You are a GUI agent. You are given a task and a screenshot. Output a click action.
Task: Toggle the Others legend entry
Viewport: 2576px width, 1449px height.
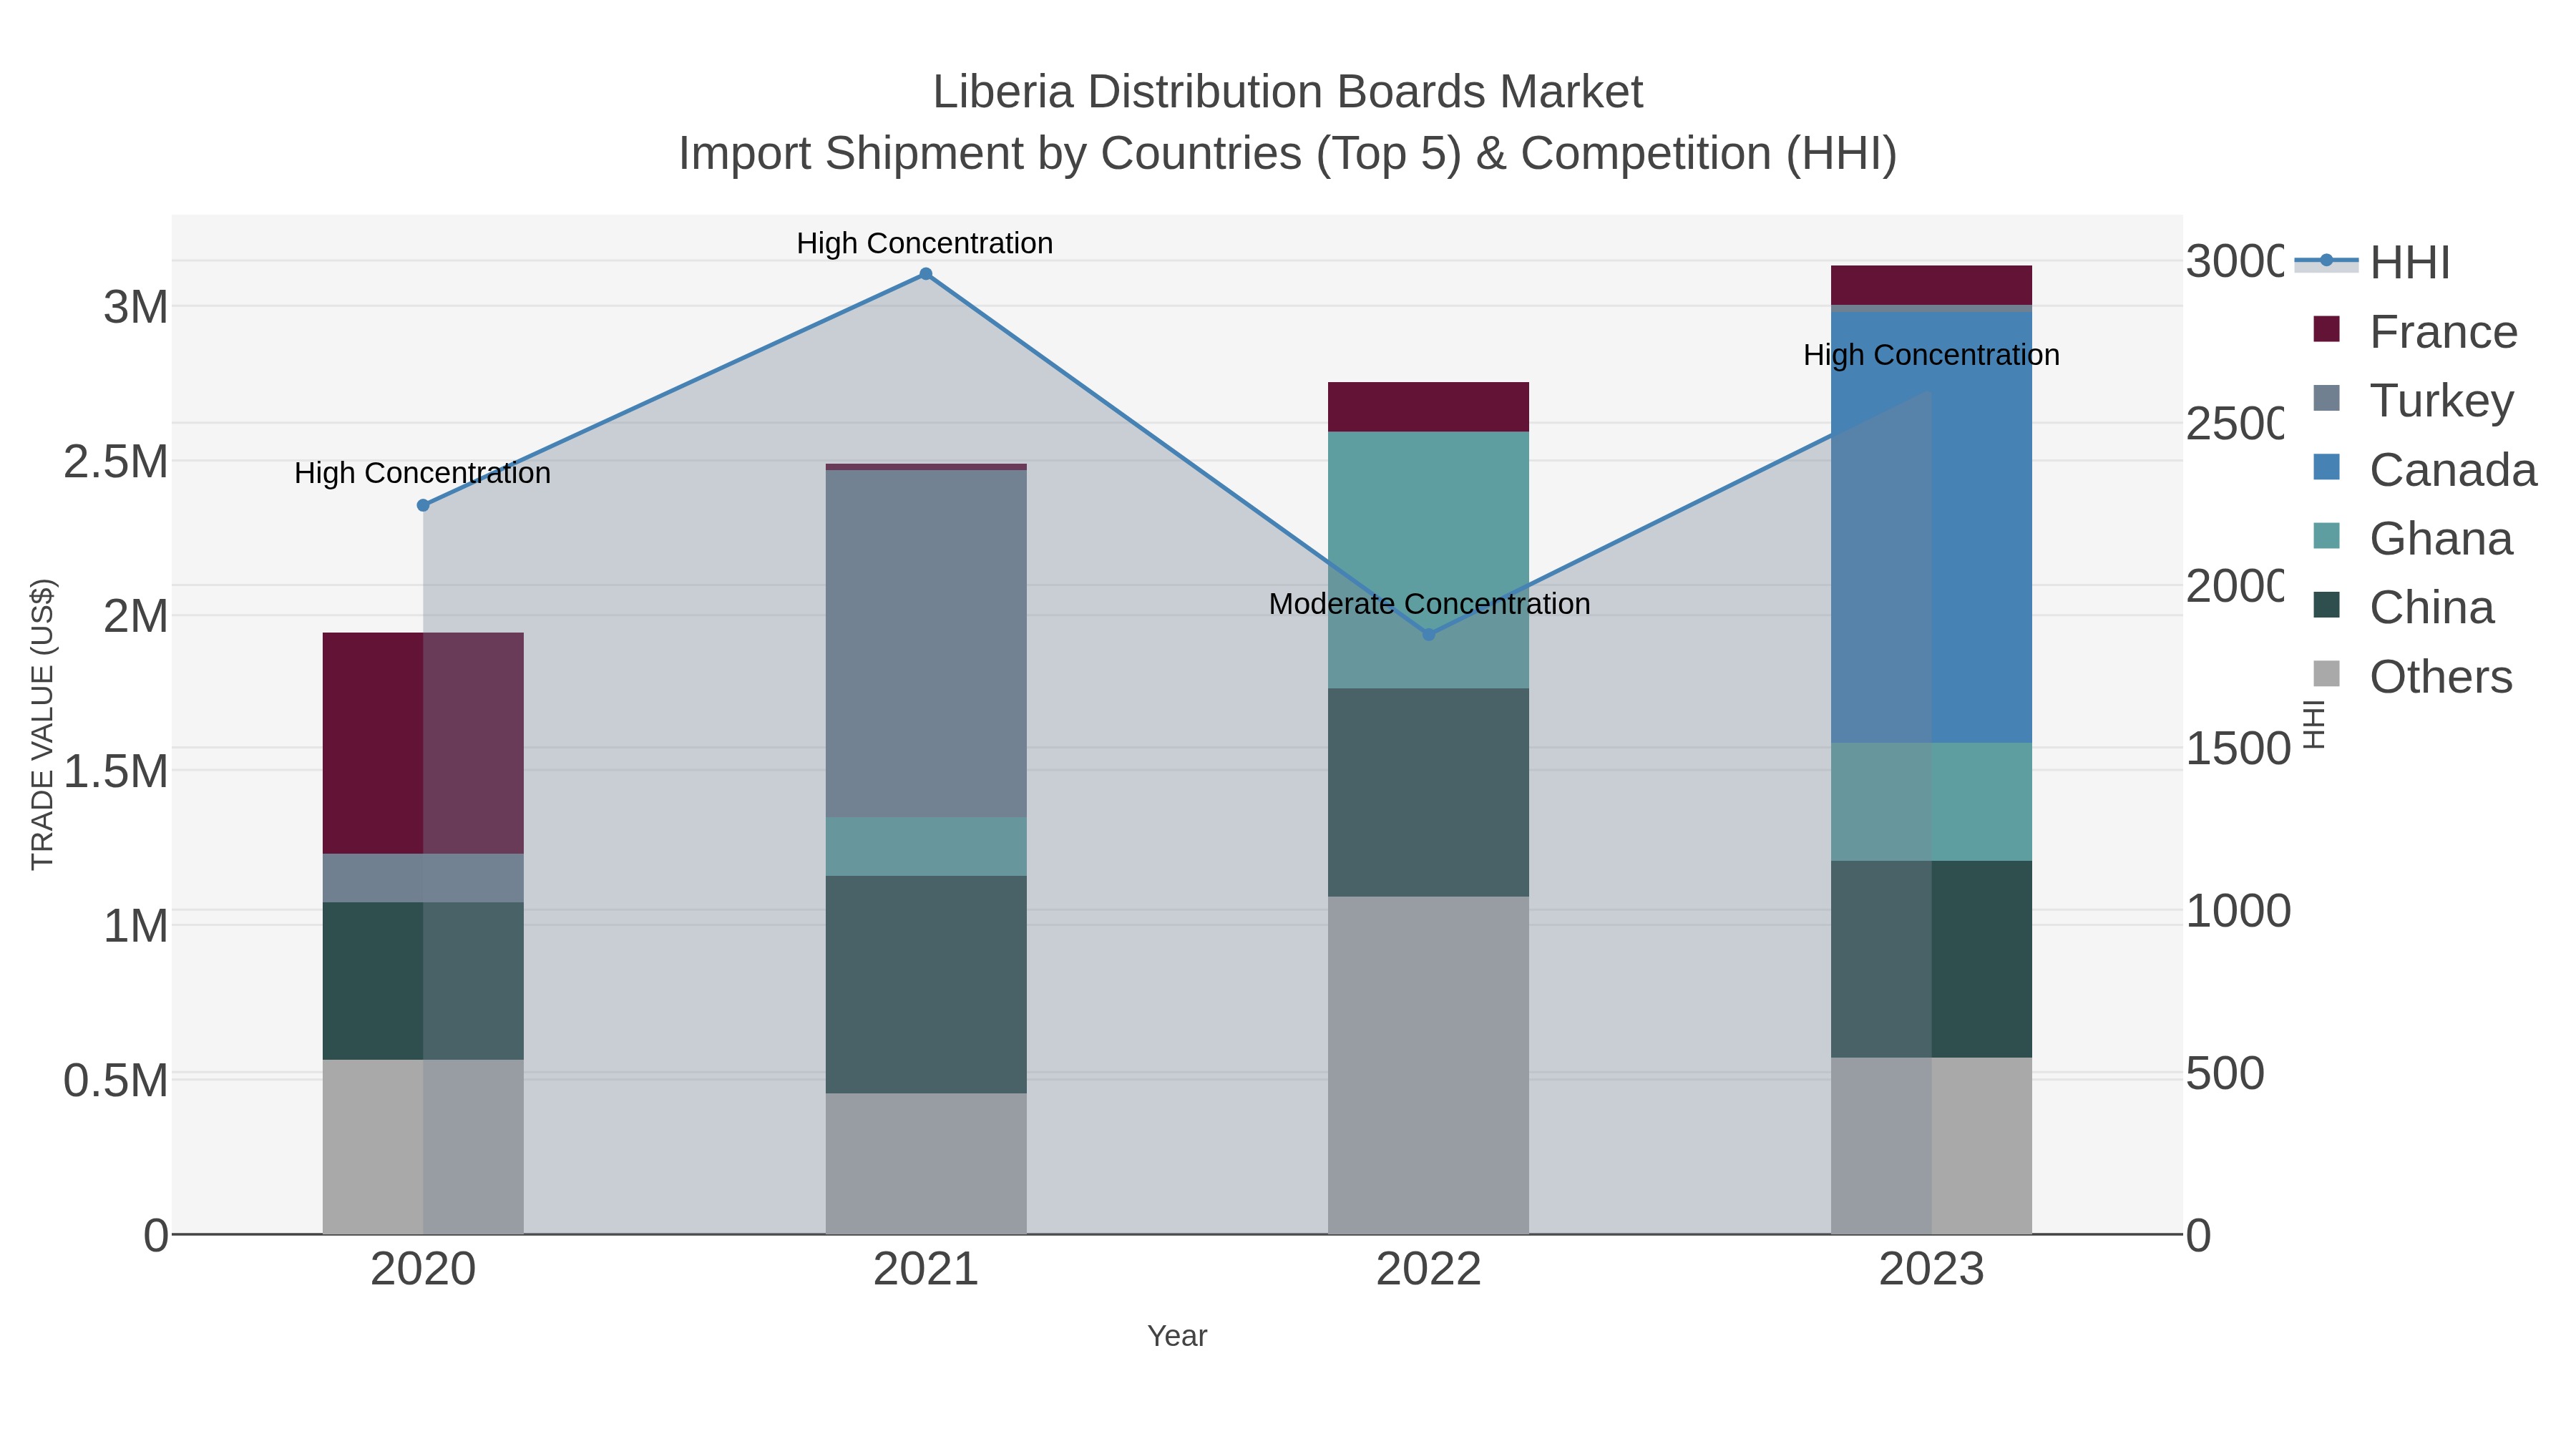2413,677
